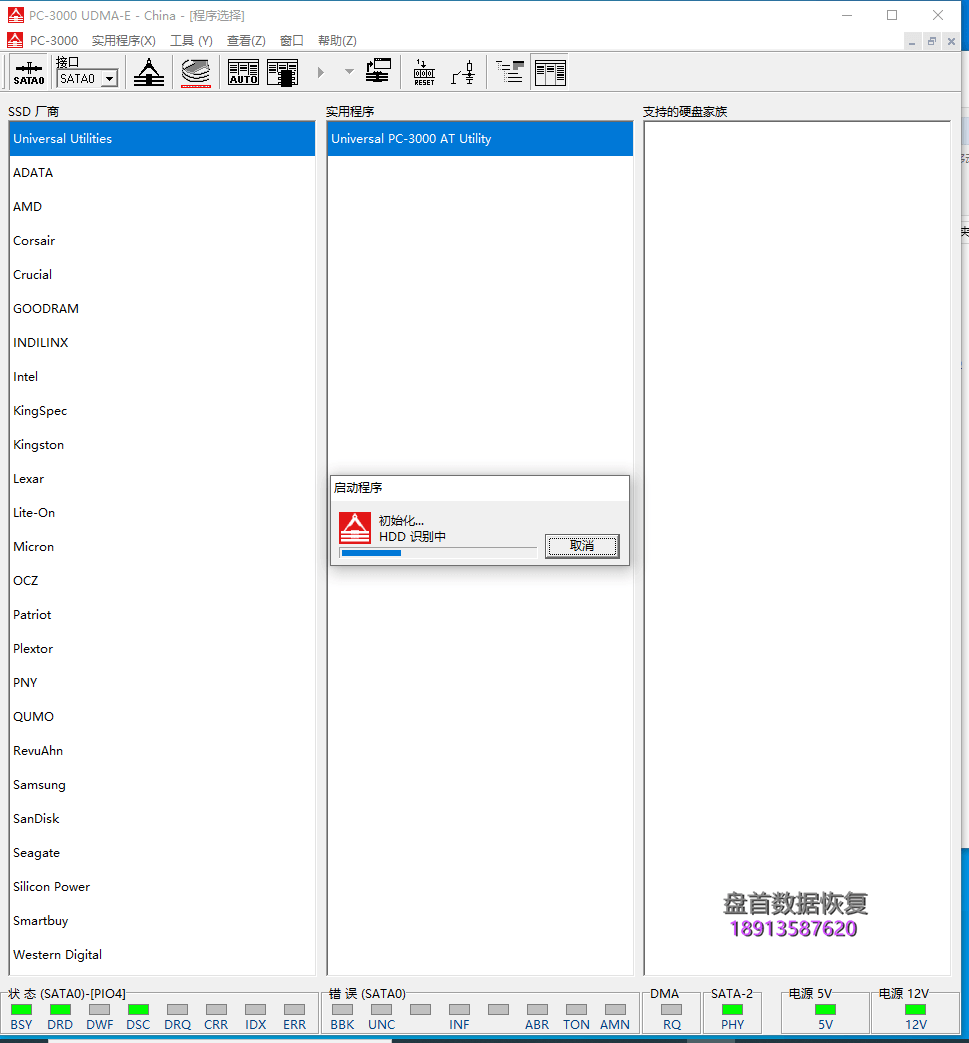Open the 查看(Z) menu
969x1043 pixels.
[x=246, y=41]
